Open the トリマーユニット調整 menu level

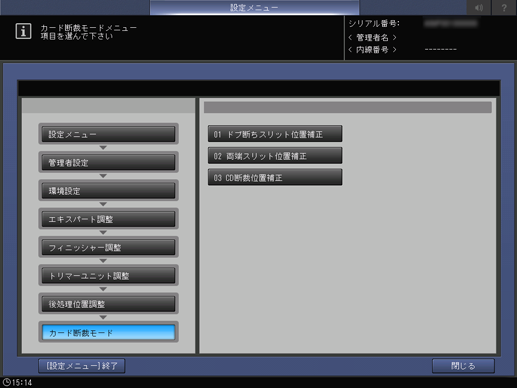108,276
